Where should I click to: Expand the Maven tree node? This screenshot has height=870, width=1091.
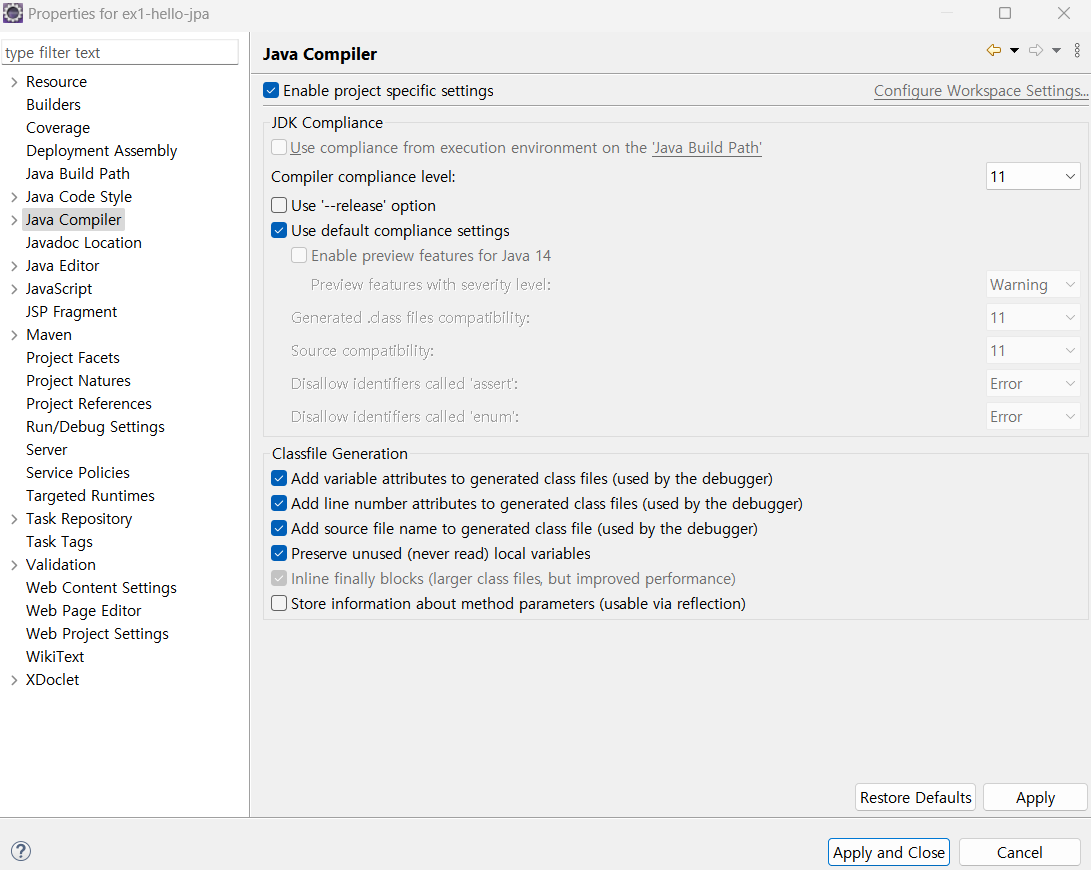tap(14, 335)
